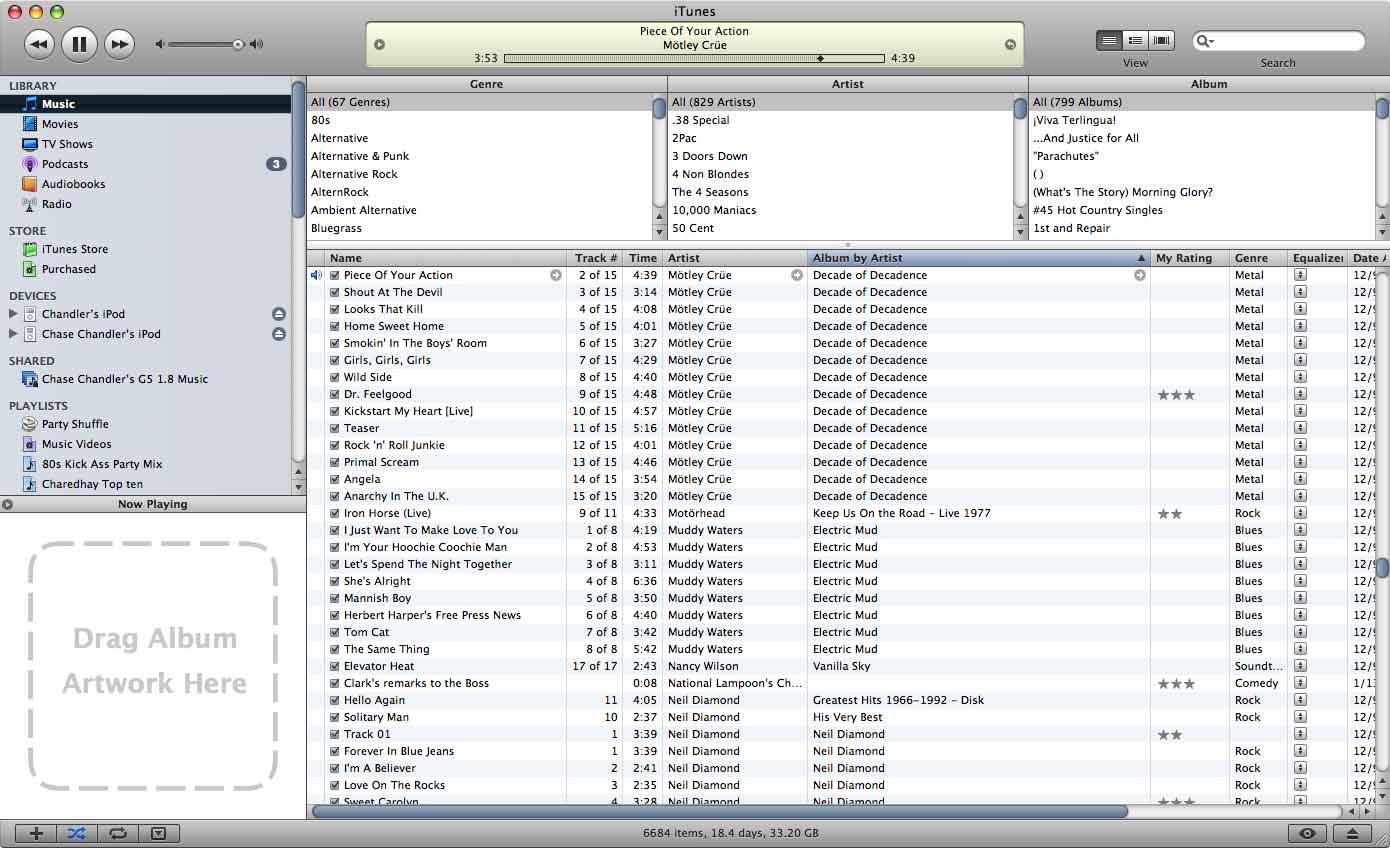This screenshot has width=1390, height=848.
Task: Switch to grouped album view
Action: [1135, 41]
